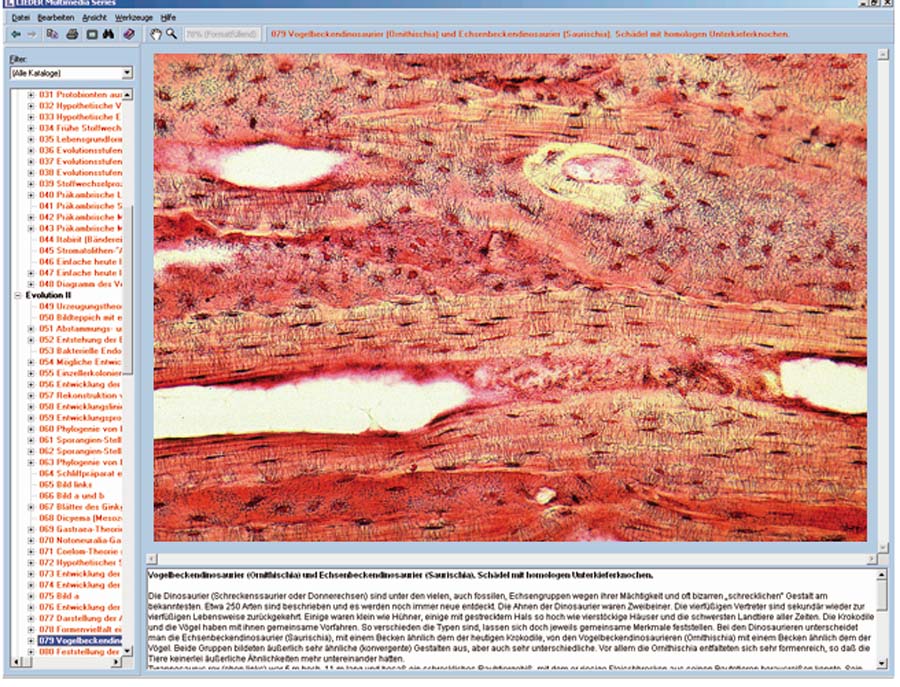The height and width of the screenshot is (687, 900).
Task: Select tree entry 064 Schliffpräparat
Action: (80, 473)
